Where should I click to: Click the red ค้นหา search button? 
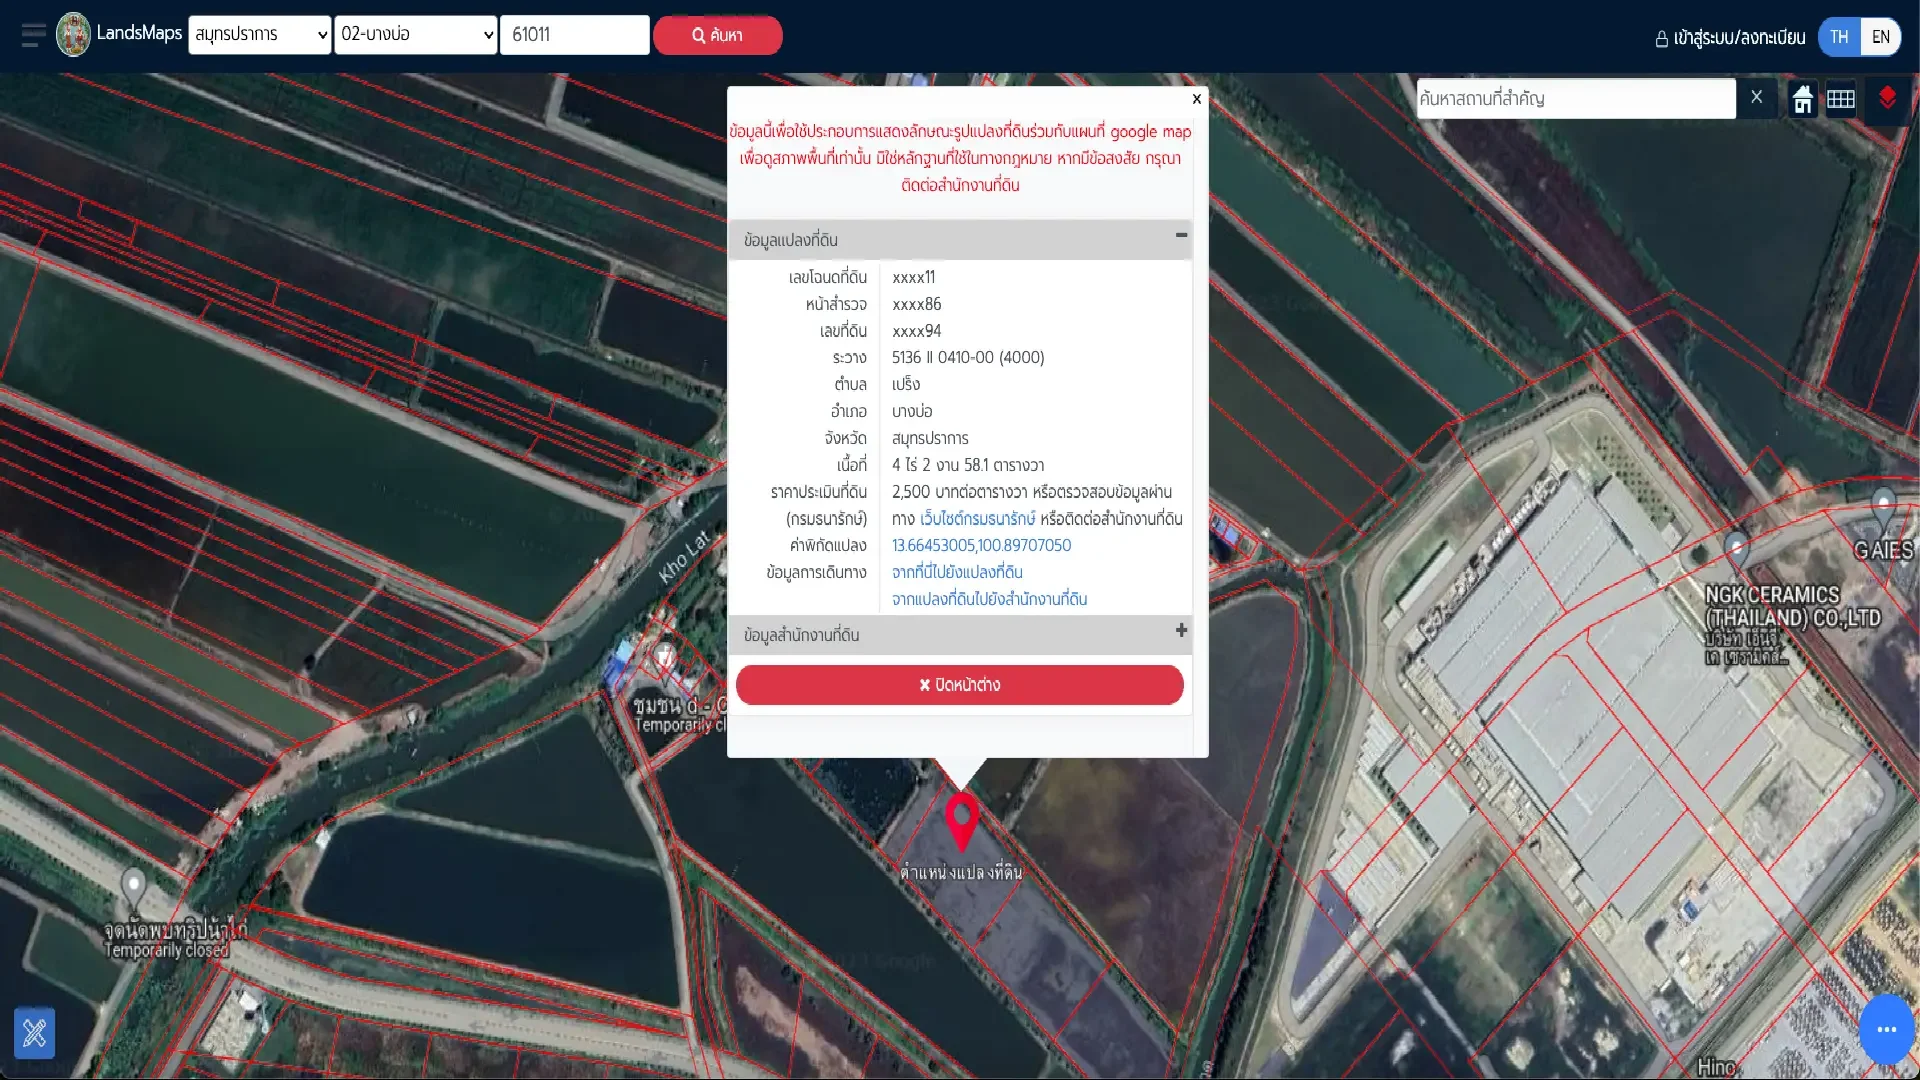pos(717,35)
